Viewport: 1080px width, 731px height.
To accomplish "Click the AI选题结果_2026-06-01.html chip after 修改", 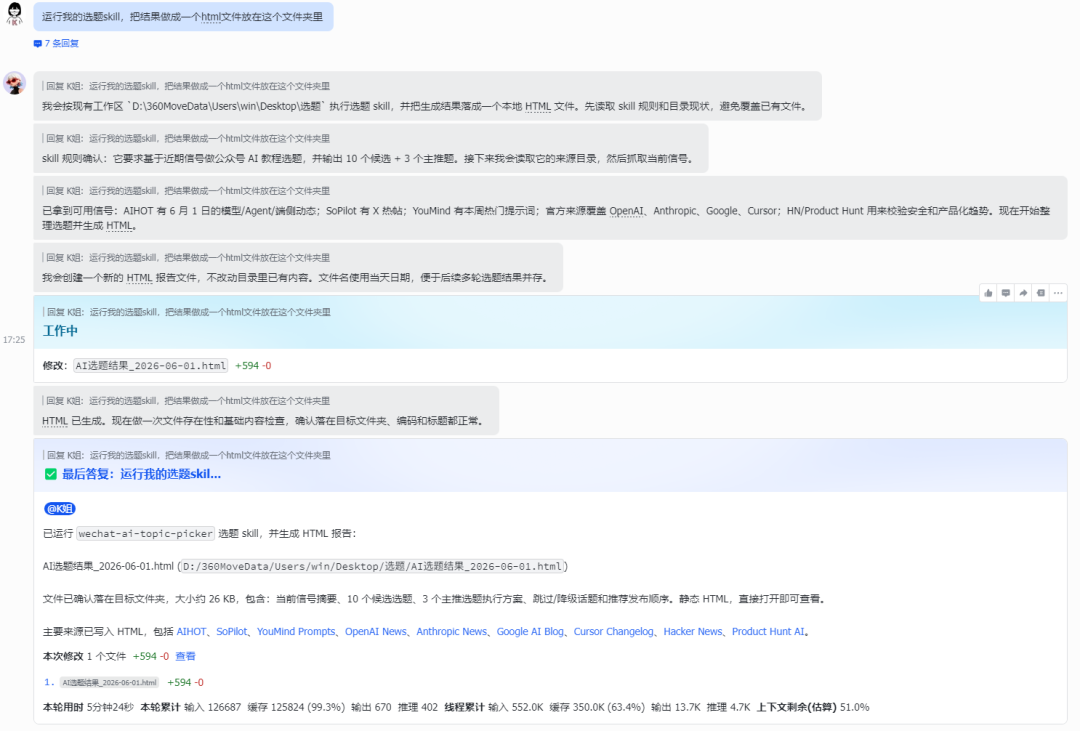I will pyautogui.click(x=151, y=366).
